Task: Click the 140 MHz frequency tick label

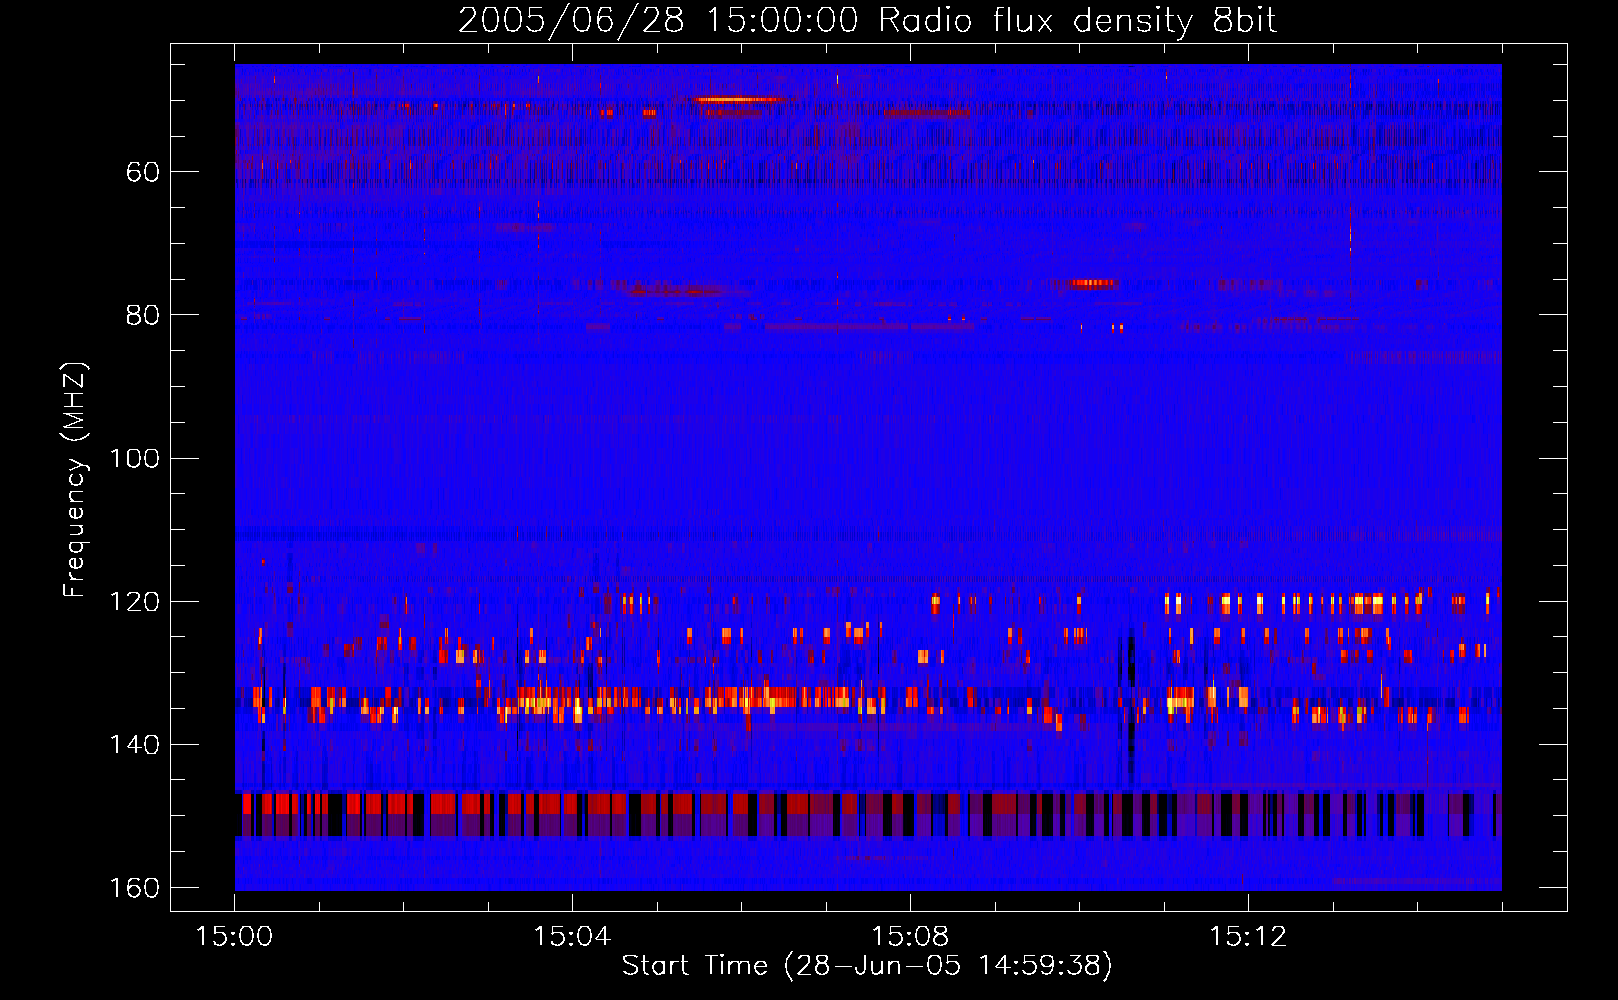Action: click(134, 744)
